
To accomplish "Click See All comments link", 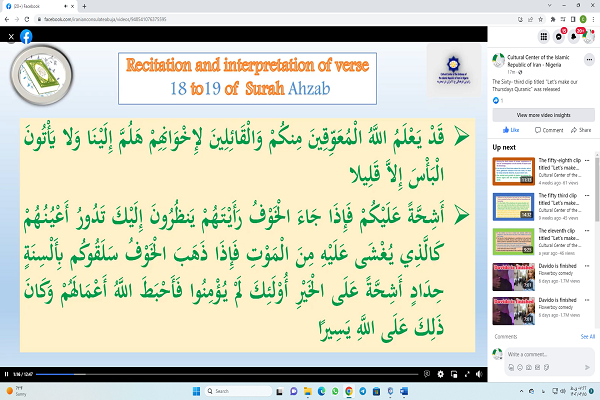I will click(x=588, y=337).
